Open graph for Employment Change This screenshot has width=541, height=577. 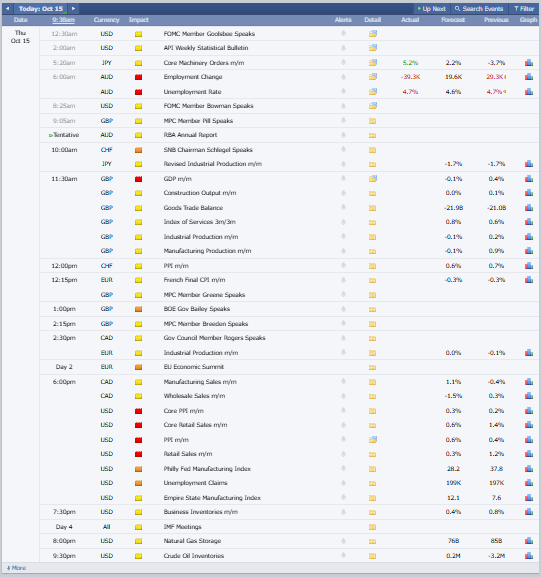coord(529,77)
